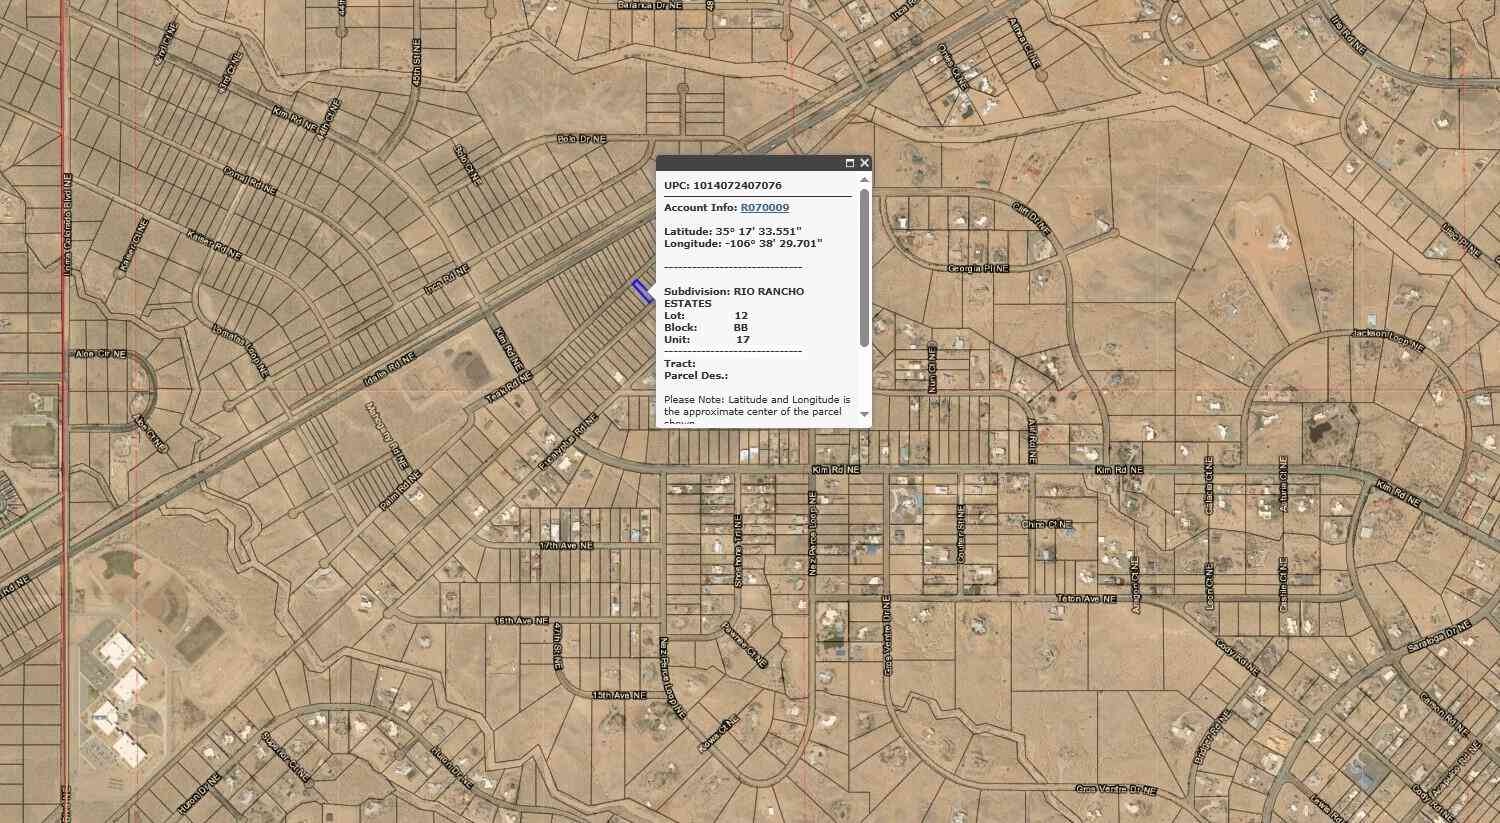Open account link R070009

765,208
